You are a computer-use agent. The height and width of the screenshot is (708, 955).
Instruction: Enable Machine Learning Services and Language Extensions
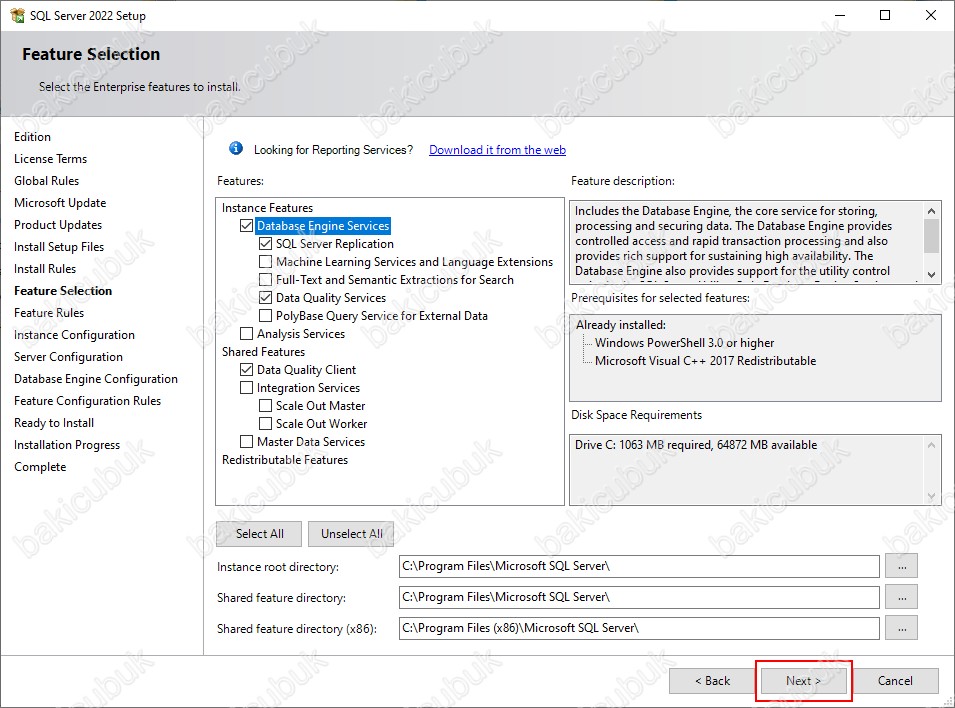pos(266,262)
